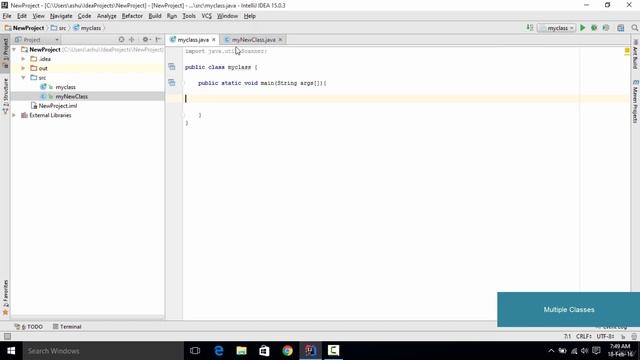Open Google Chrome from the taskbar
The height and width of the screenshot is (360, 640).
coord(287,351)
